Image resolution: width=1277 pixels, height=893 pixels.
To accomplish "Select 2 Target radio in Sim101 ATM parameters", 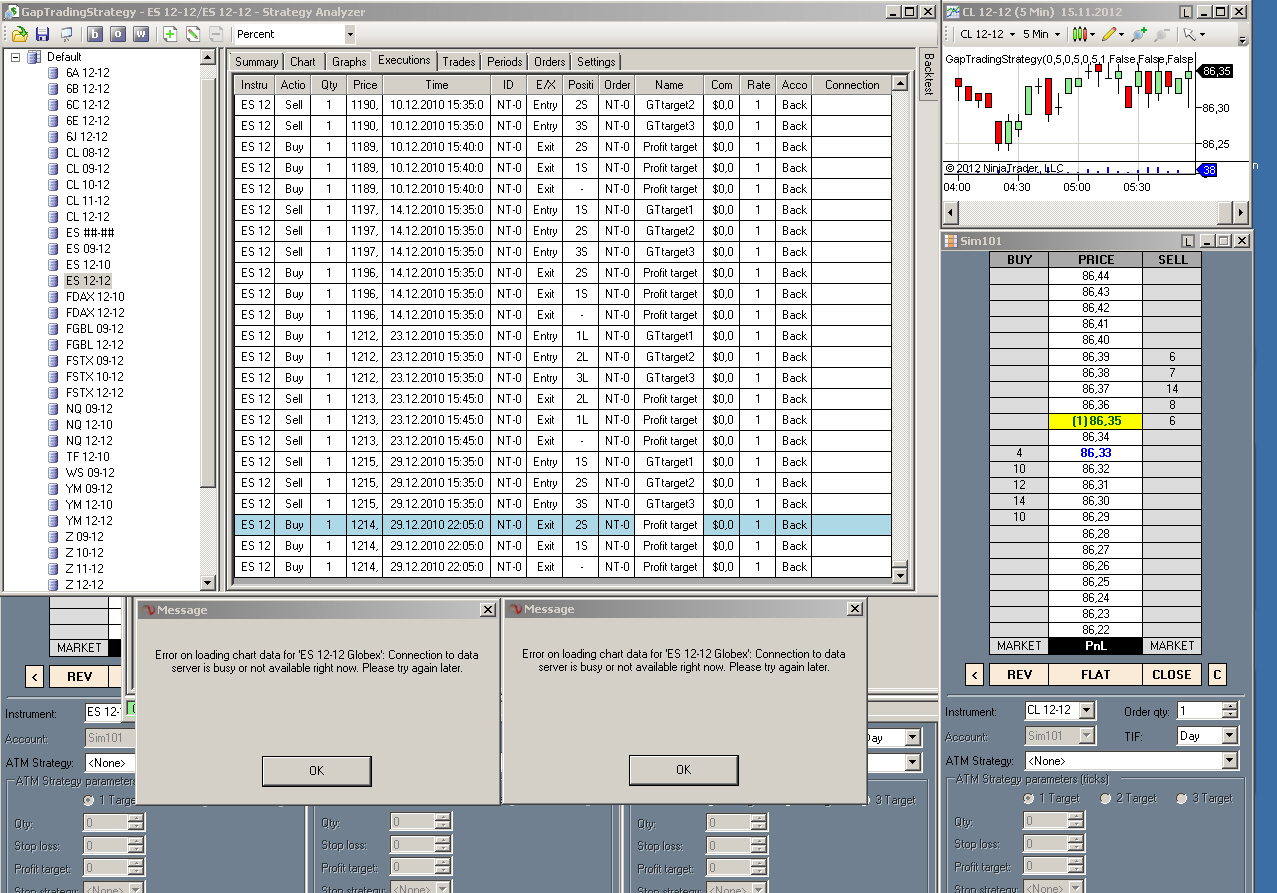I will [x=1105, y=799].
